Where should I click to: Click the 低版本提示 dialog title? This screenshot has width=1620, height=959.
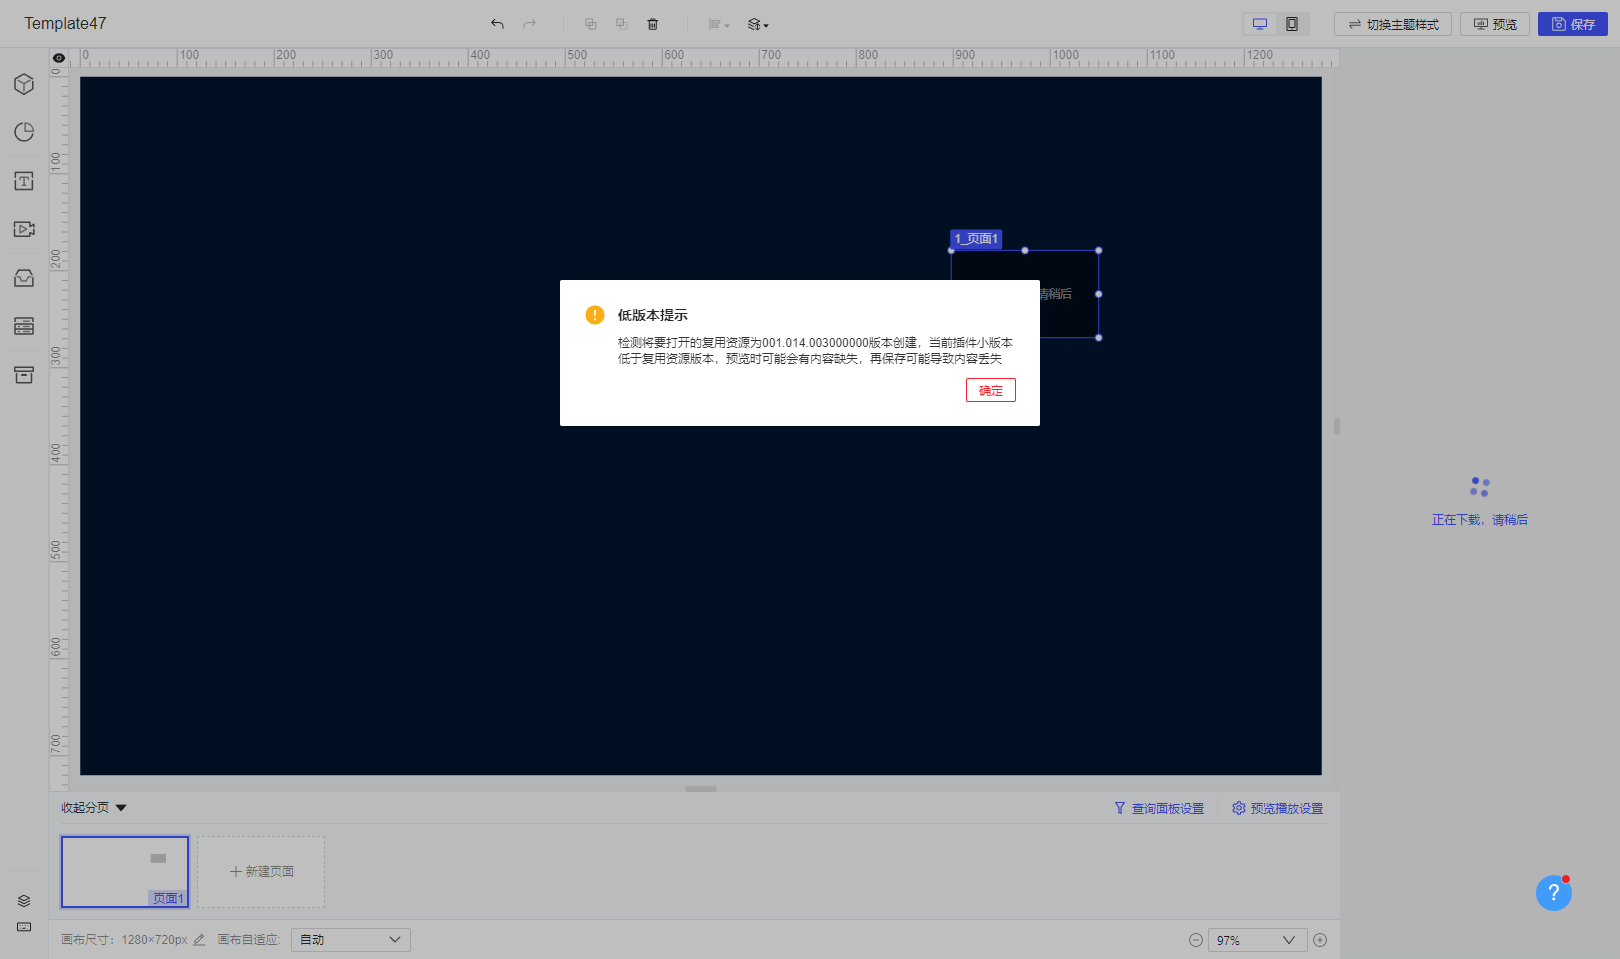(x=653, y=315)
